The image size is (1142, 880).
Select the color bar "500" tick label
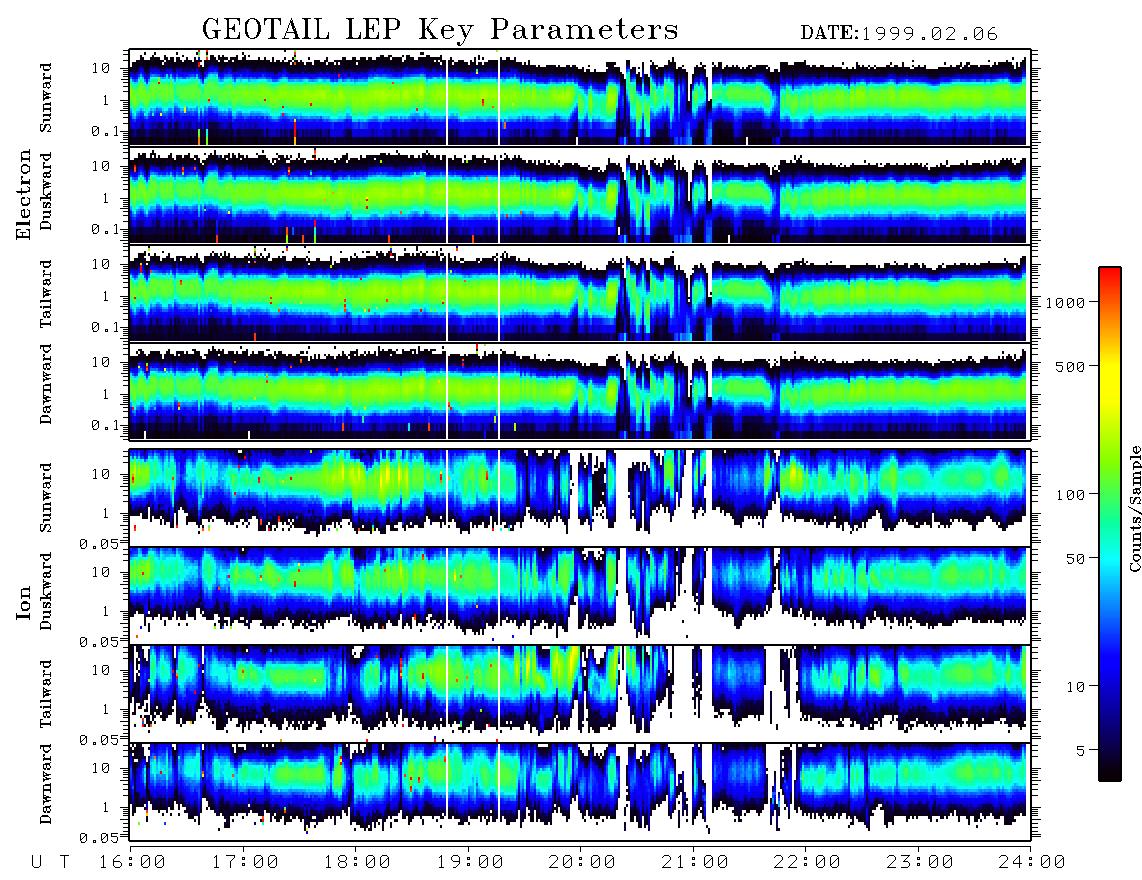[x=1071, y=366]
